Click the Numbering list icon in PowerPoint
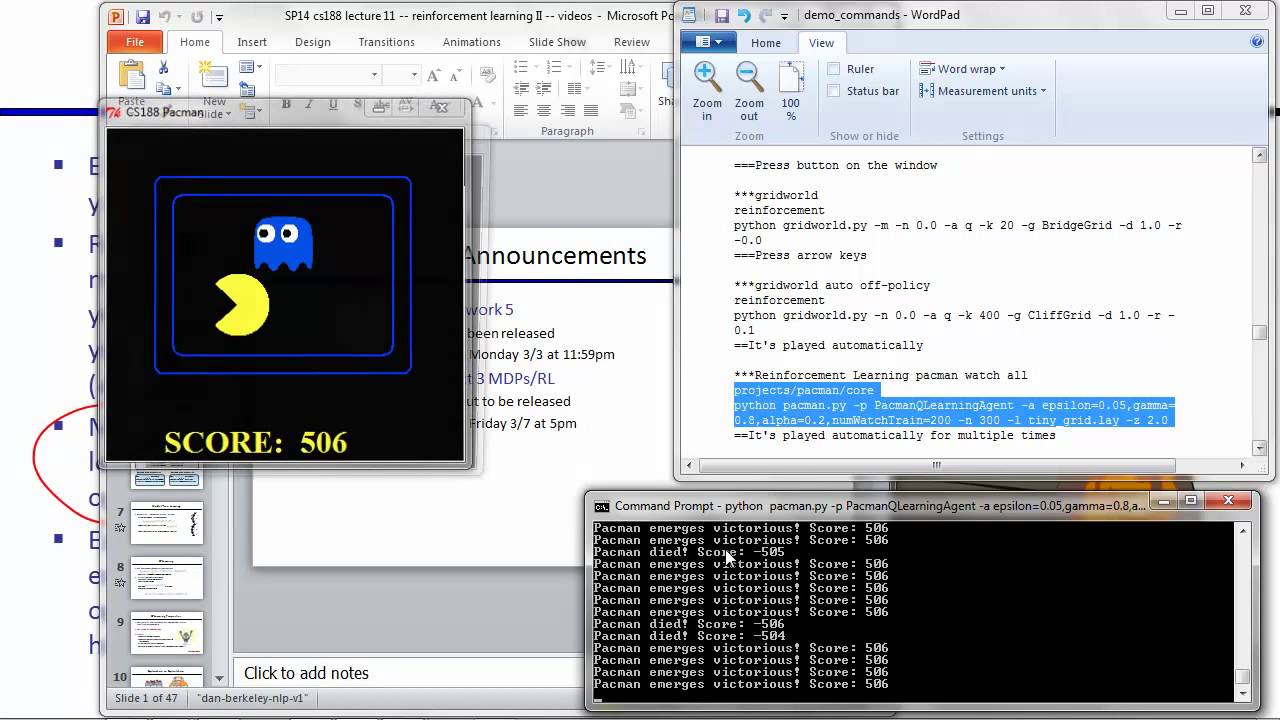 point(553,67)
